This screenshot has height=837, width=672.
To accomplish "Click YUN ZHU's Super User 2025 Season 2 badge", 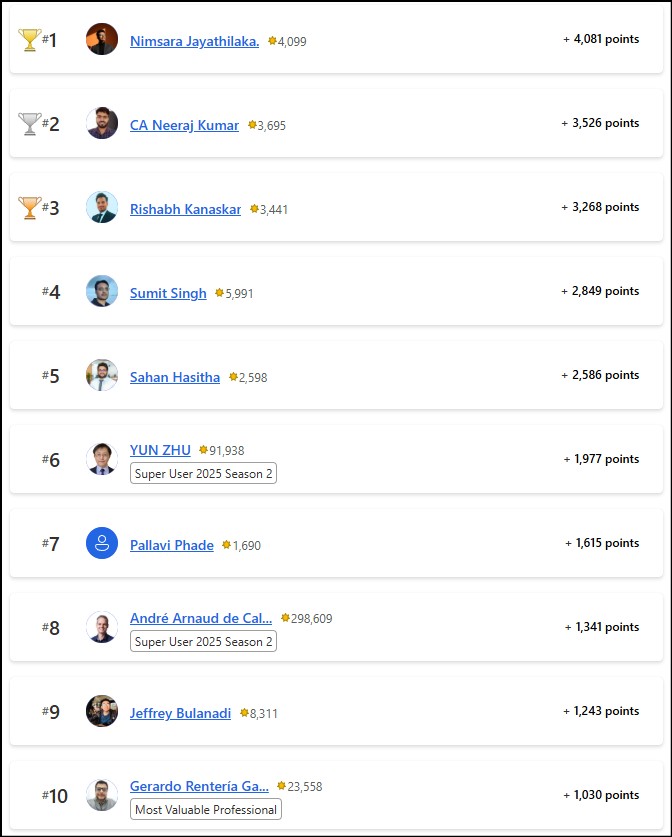I will [204, 473].
